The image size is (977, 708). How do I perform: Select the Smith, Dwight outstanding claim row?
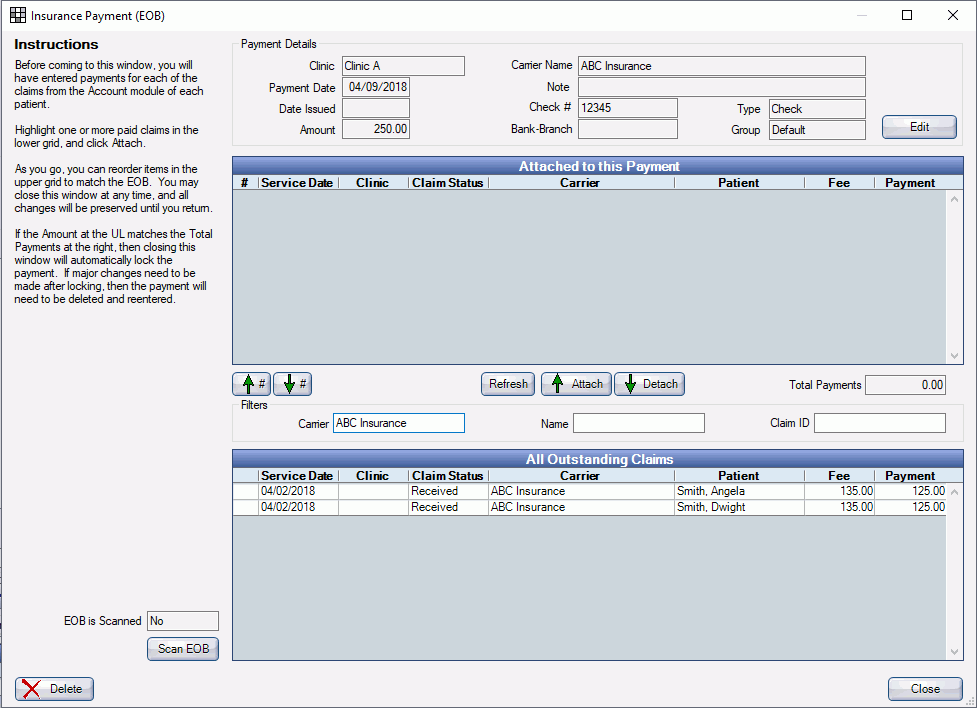[589, 507]
